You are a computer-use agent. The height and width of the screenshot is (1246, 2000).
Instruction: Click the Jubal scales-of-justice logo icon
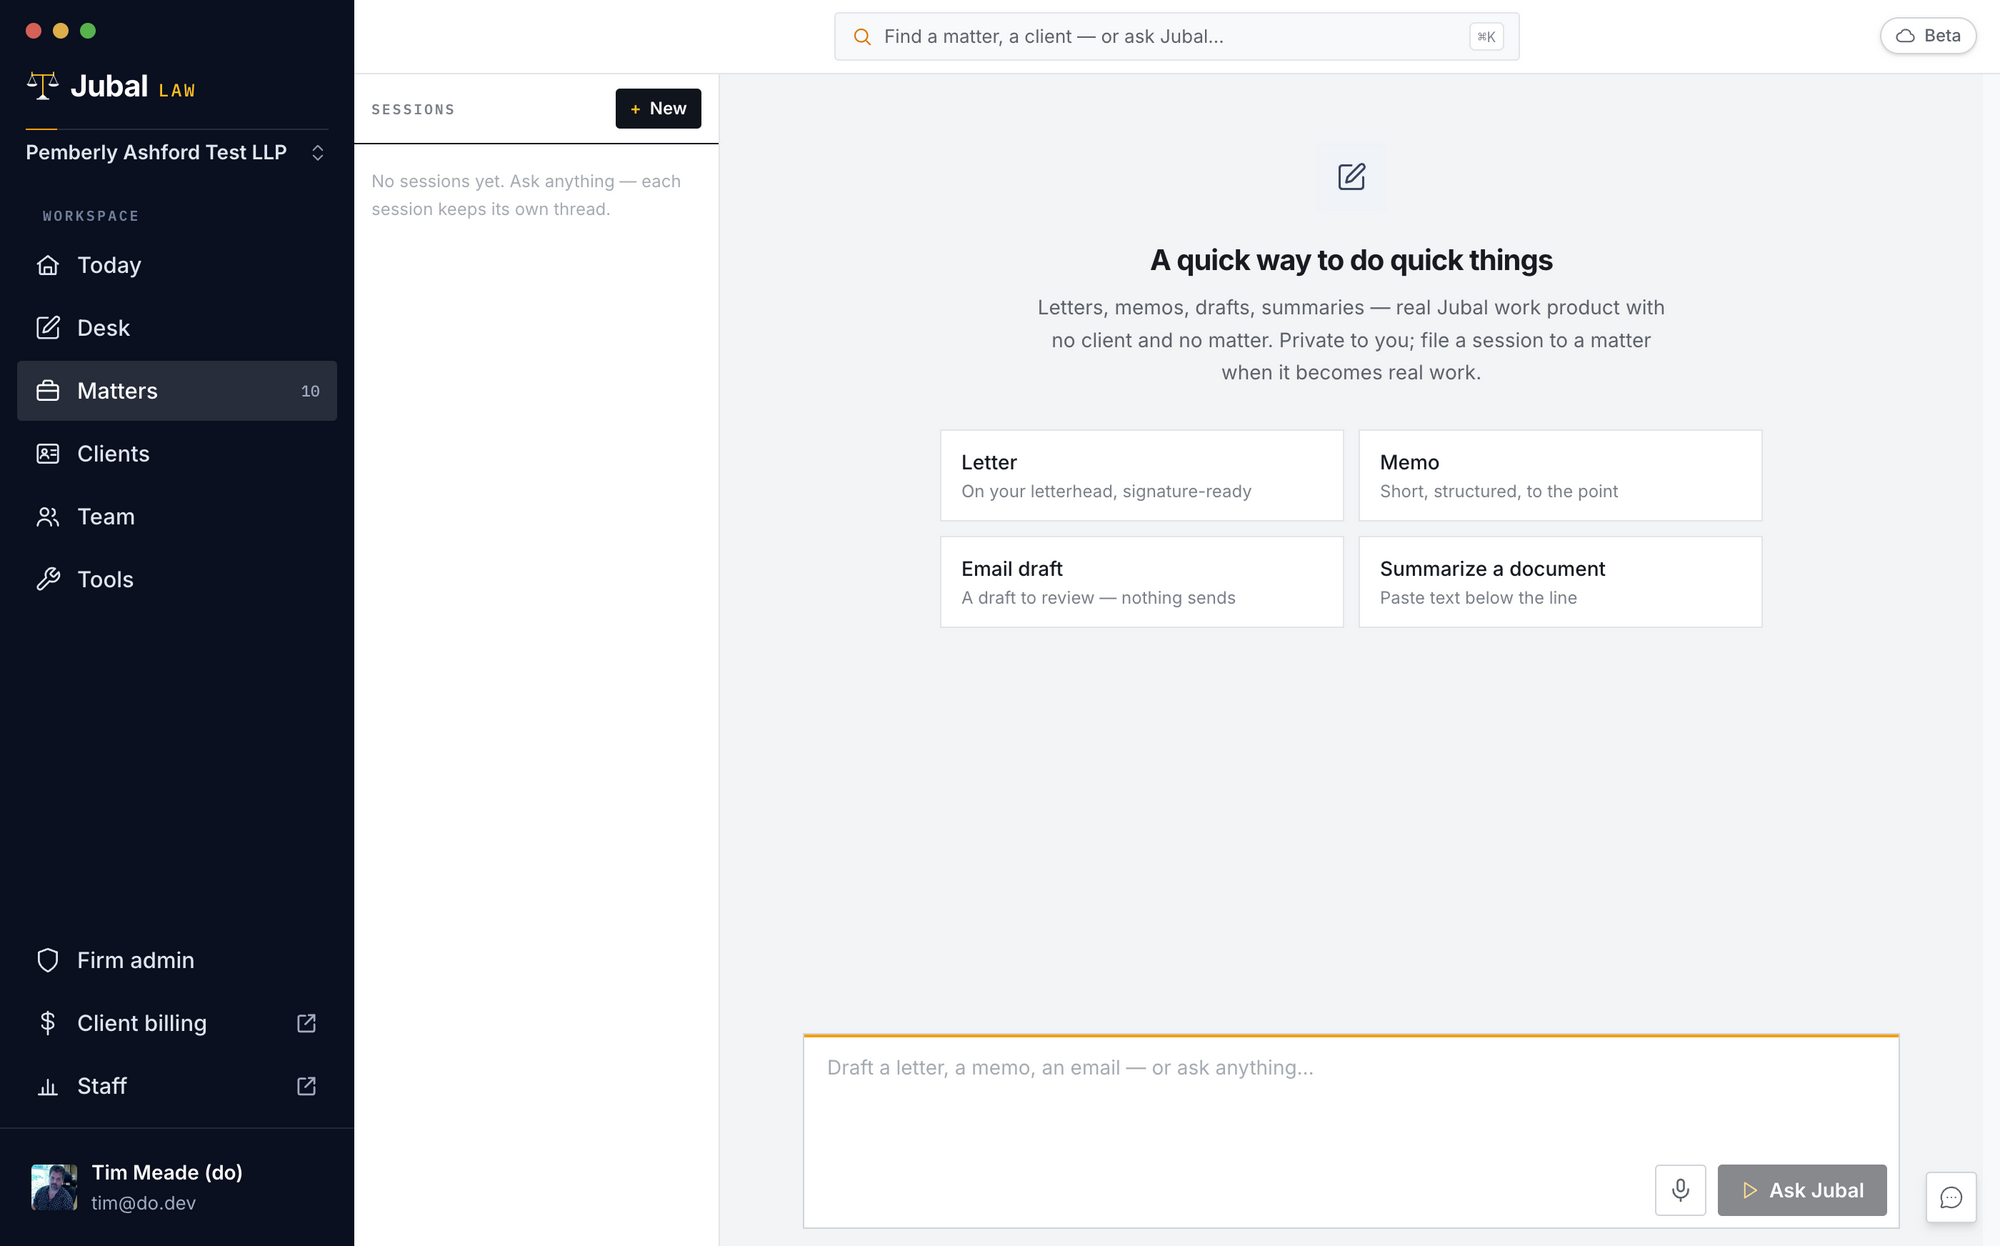42,86
